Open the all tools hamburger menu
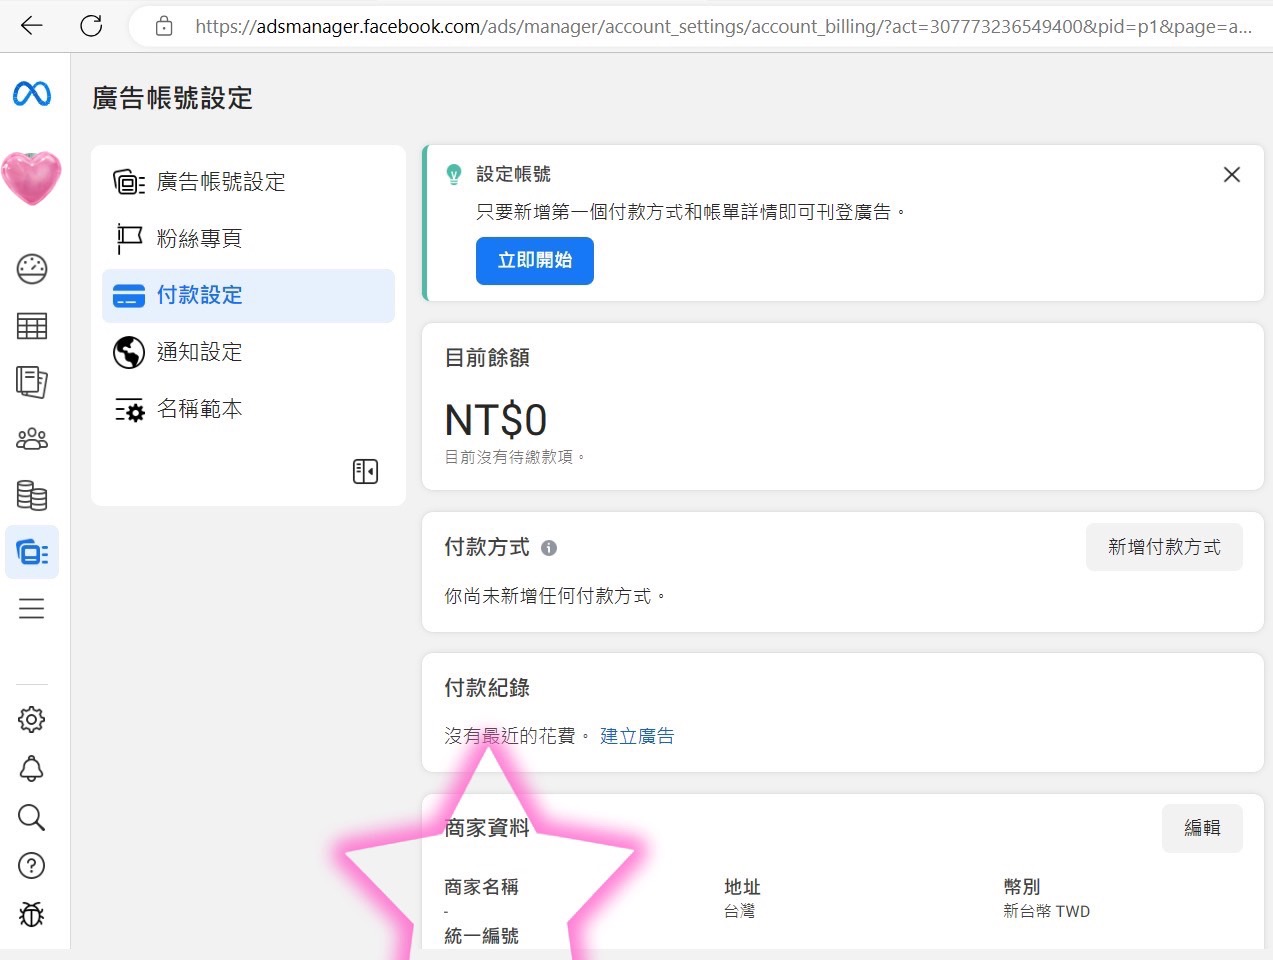This screenshot has width=1273, height=960. click(x=32, y=608)
